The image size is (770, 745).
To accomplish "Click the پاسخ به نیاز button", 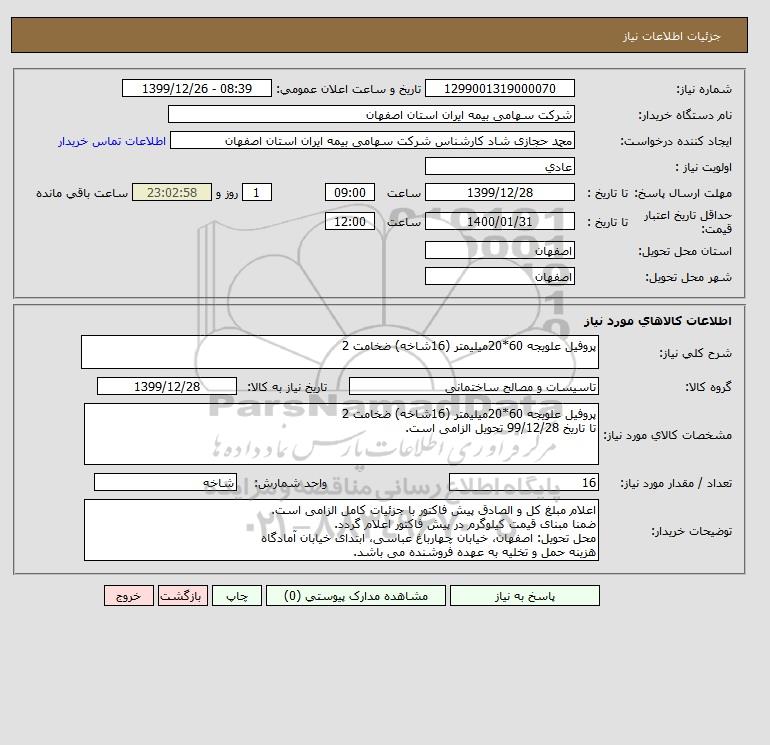I will [x=524, y=596].
